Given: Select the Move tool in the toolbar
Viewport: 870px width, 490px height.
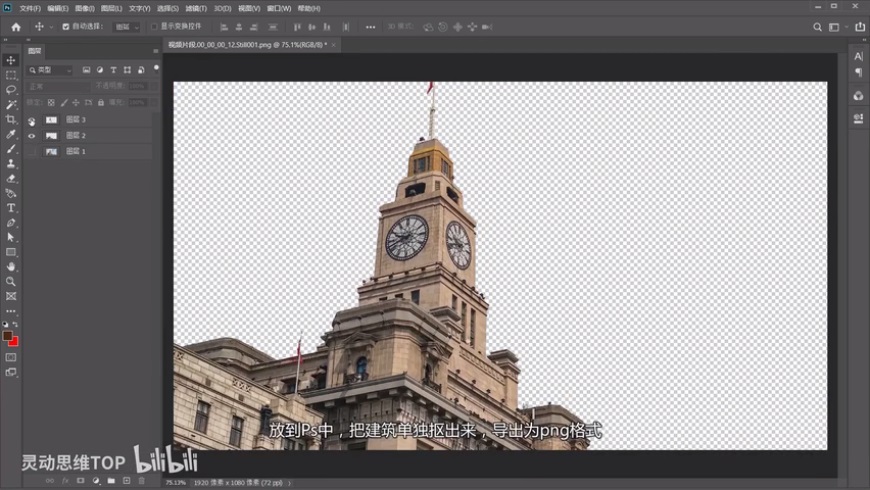Looking at the screenshot, I should [x=11, y=60].
